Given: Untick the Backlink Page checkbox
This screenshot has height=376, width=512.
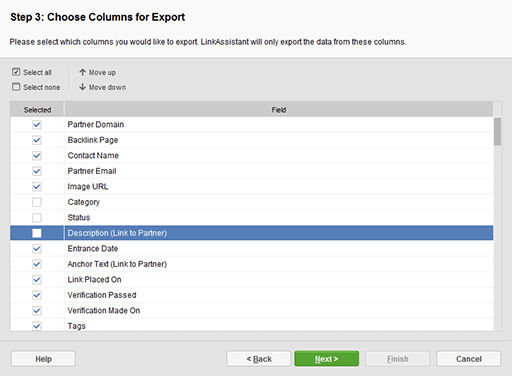Looking at the screenshot, I should (x=37, y=140).
